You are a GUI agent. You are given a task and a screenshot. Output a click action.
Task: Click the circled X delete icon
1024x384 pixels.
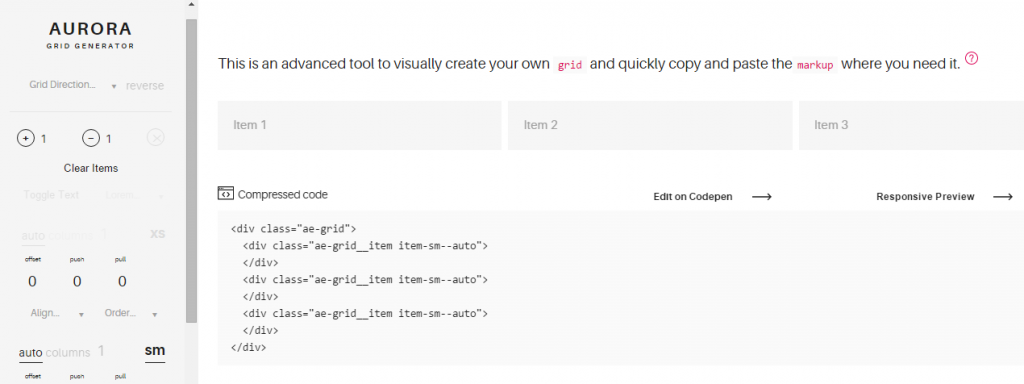coord(155,138)
